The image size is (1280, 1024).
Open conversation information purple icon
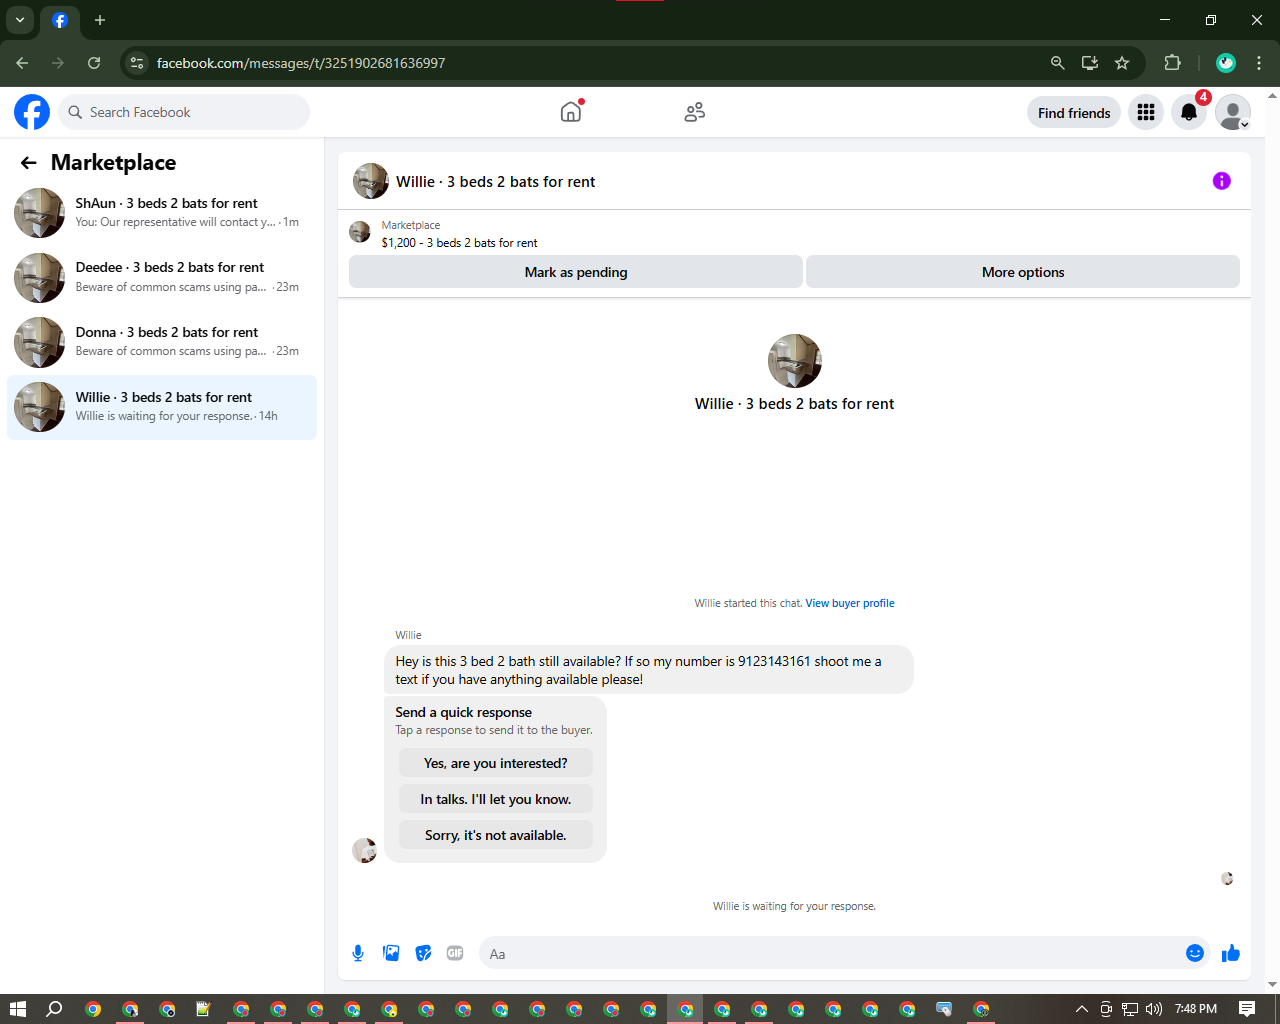[1222, 181]
